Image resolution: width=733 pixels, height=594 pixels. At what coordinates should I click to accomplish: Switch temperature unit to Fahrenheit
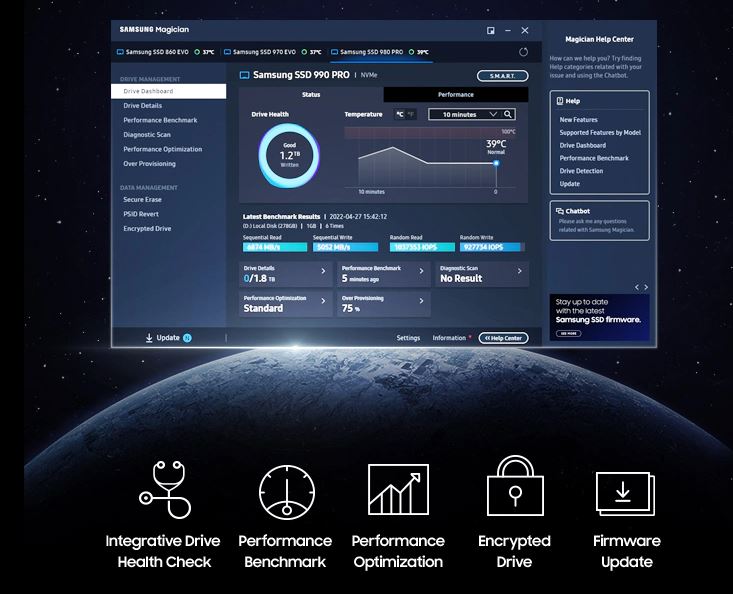pos(411,114)
